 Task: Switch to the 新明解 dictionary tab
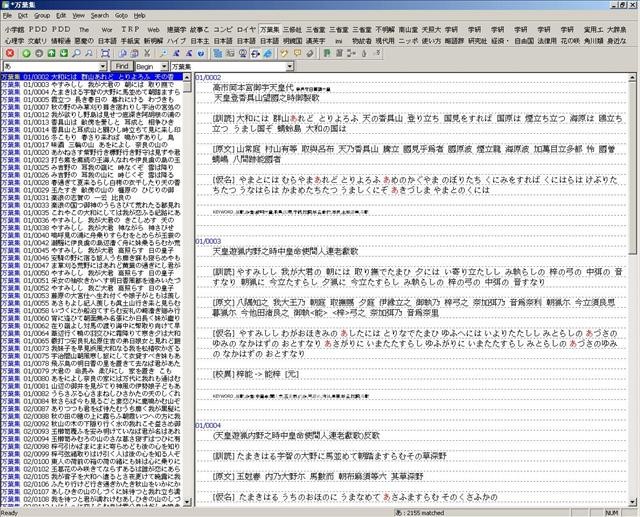(x=153, y=41)
